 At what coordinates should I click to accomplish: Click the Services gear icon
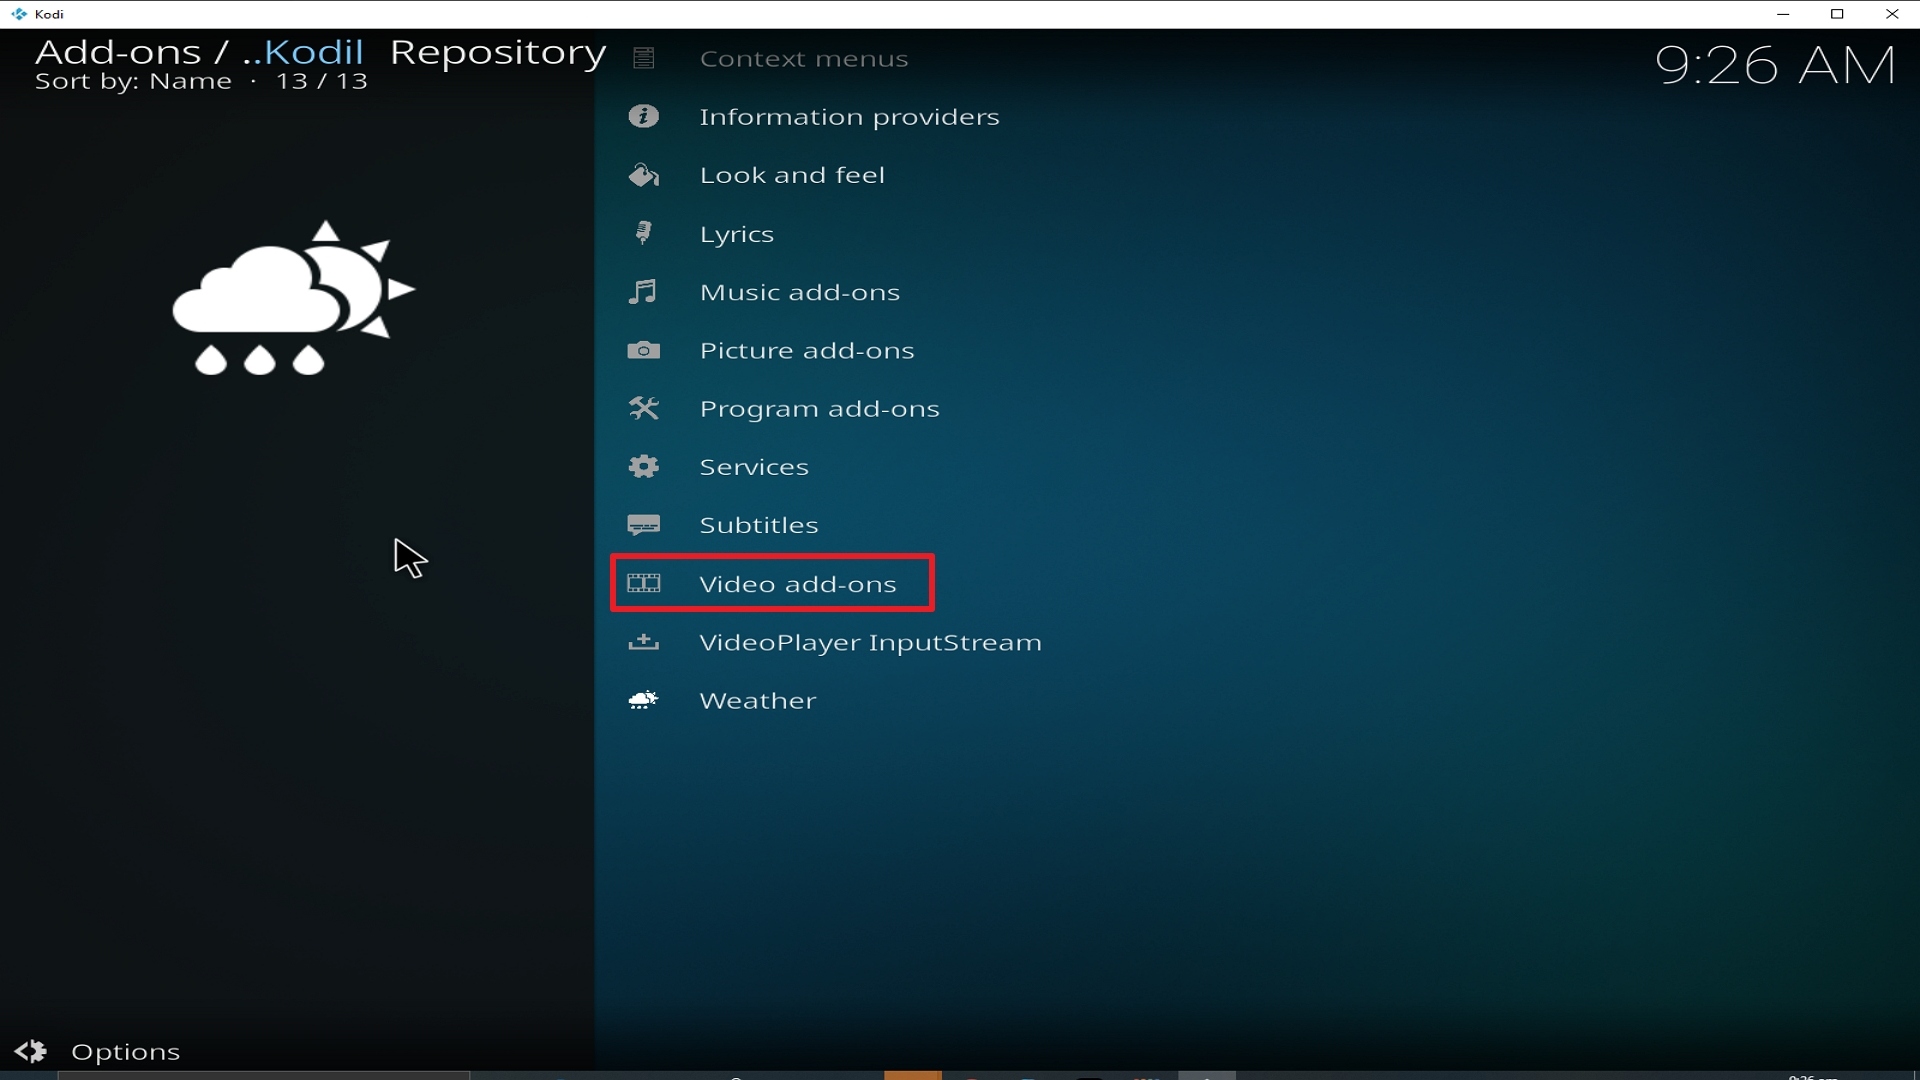pos(644,466)
